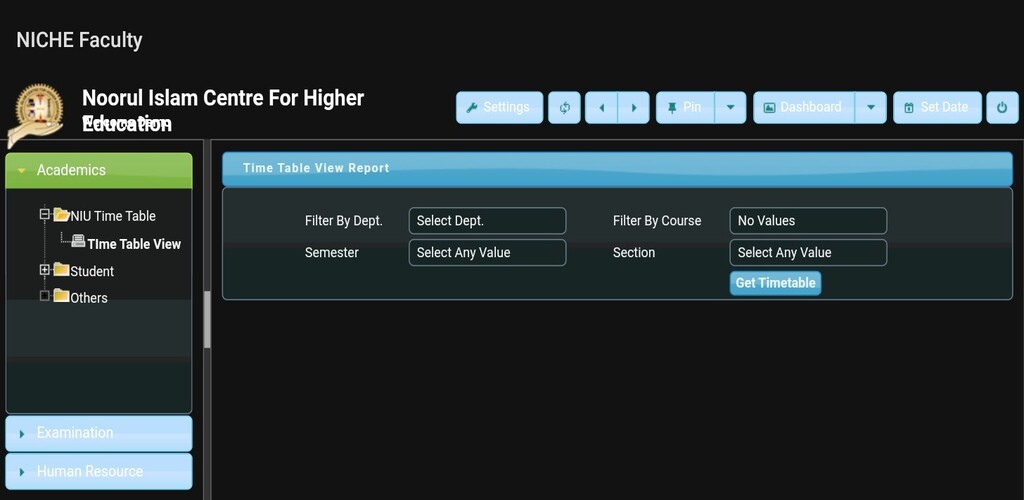Open the Section dropdown

point(807,253)
